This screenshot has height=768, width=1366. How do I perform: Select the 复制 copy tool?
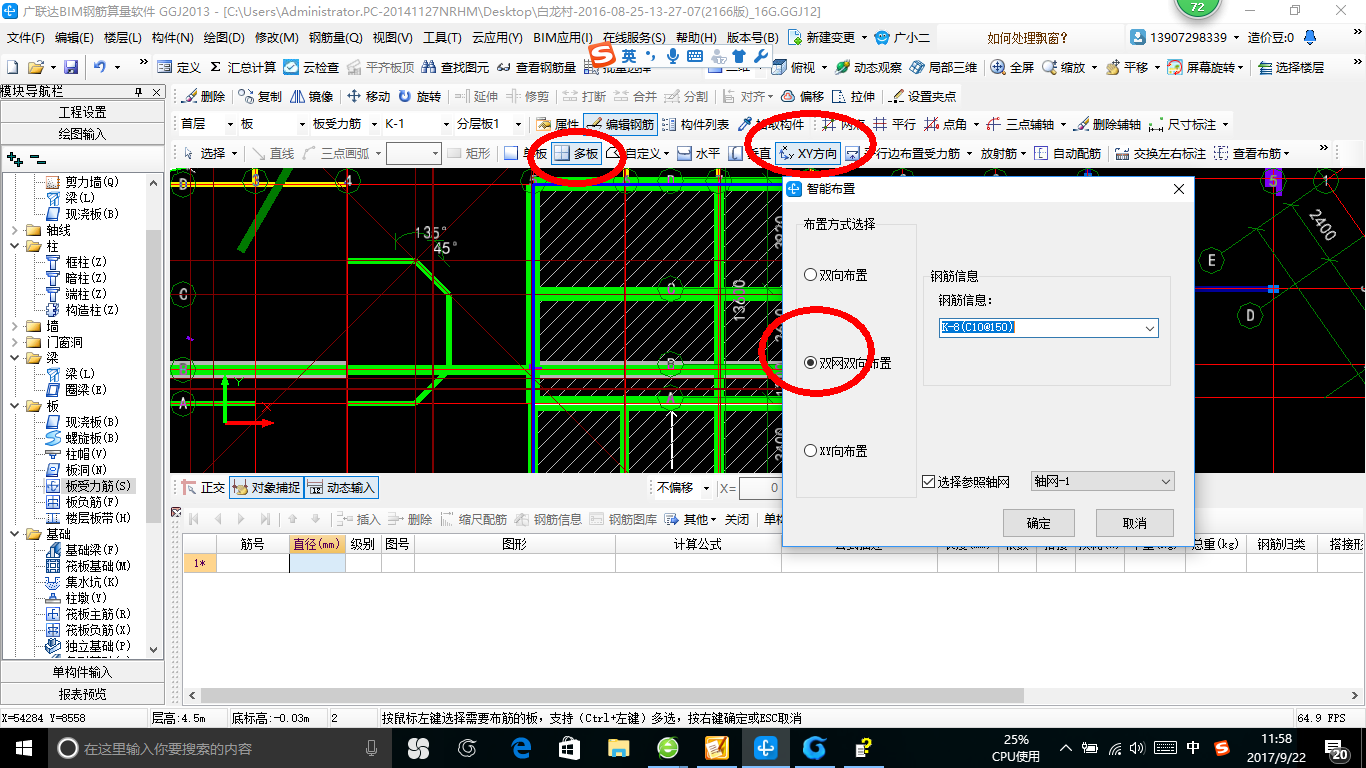point(260,97)
